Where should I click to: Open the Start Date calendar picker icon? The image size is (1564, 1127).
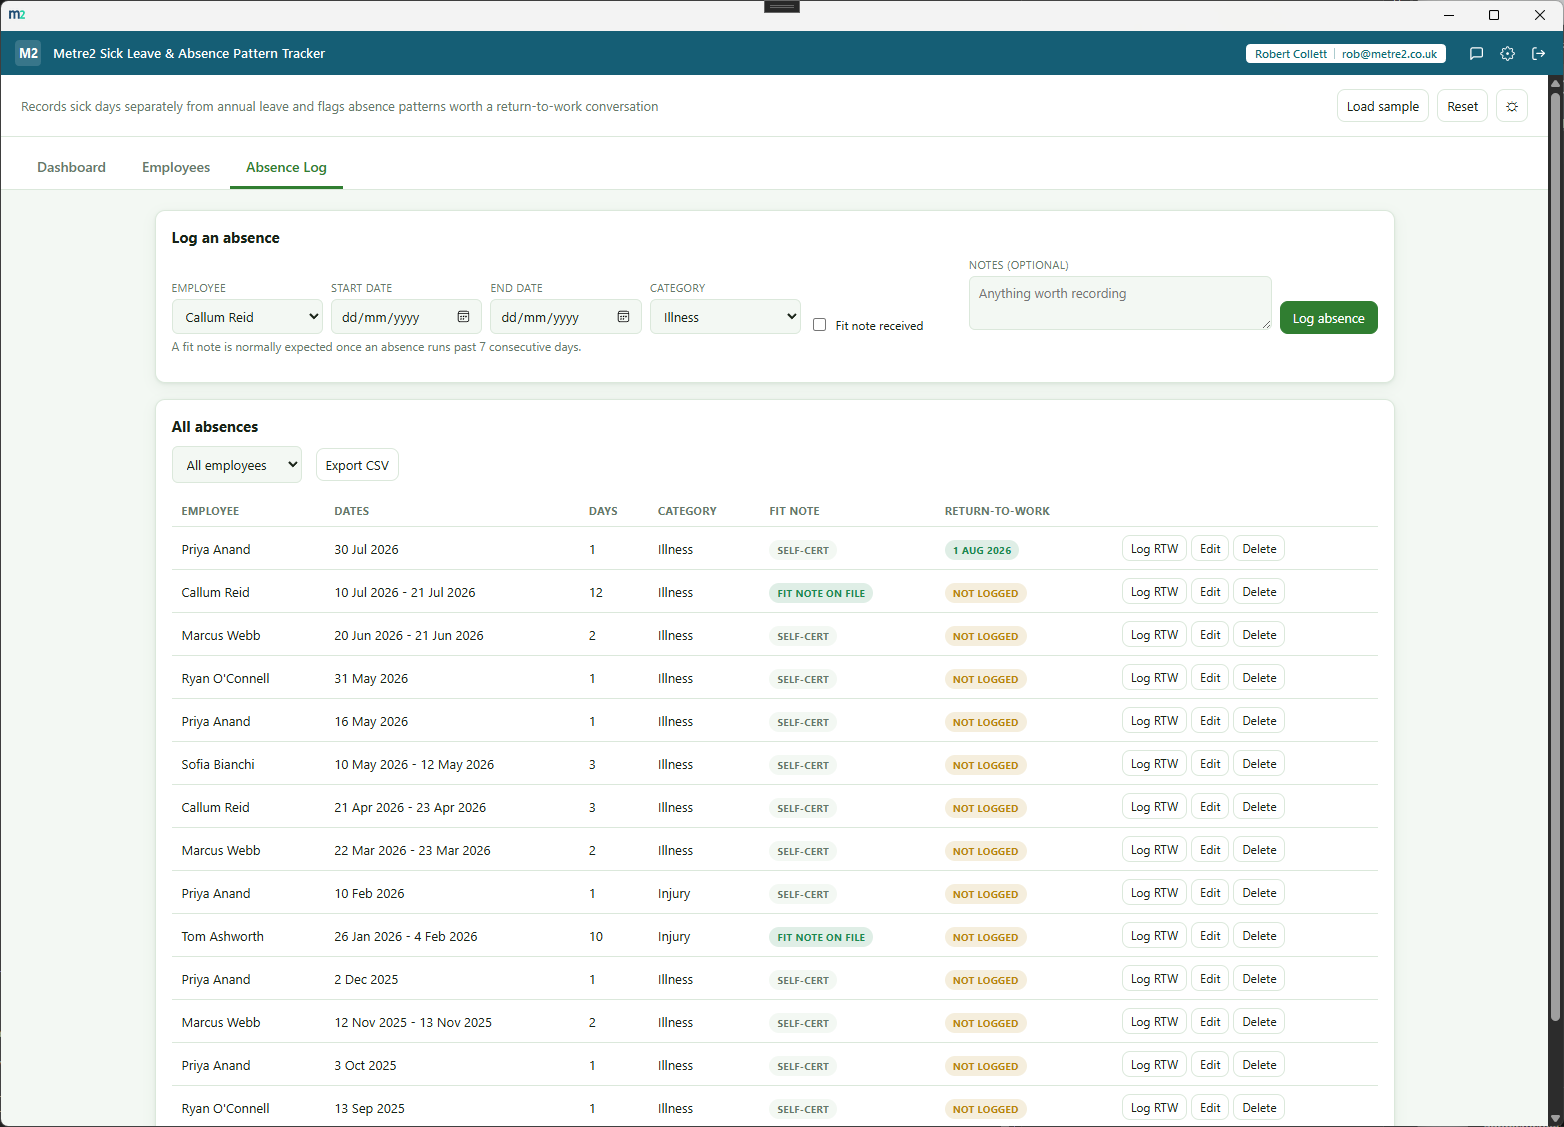click(463, 317)
